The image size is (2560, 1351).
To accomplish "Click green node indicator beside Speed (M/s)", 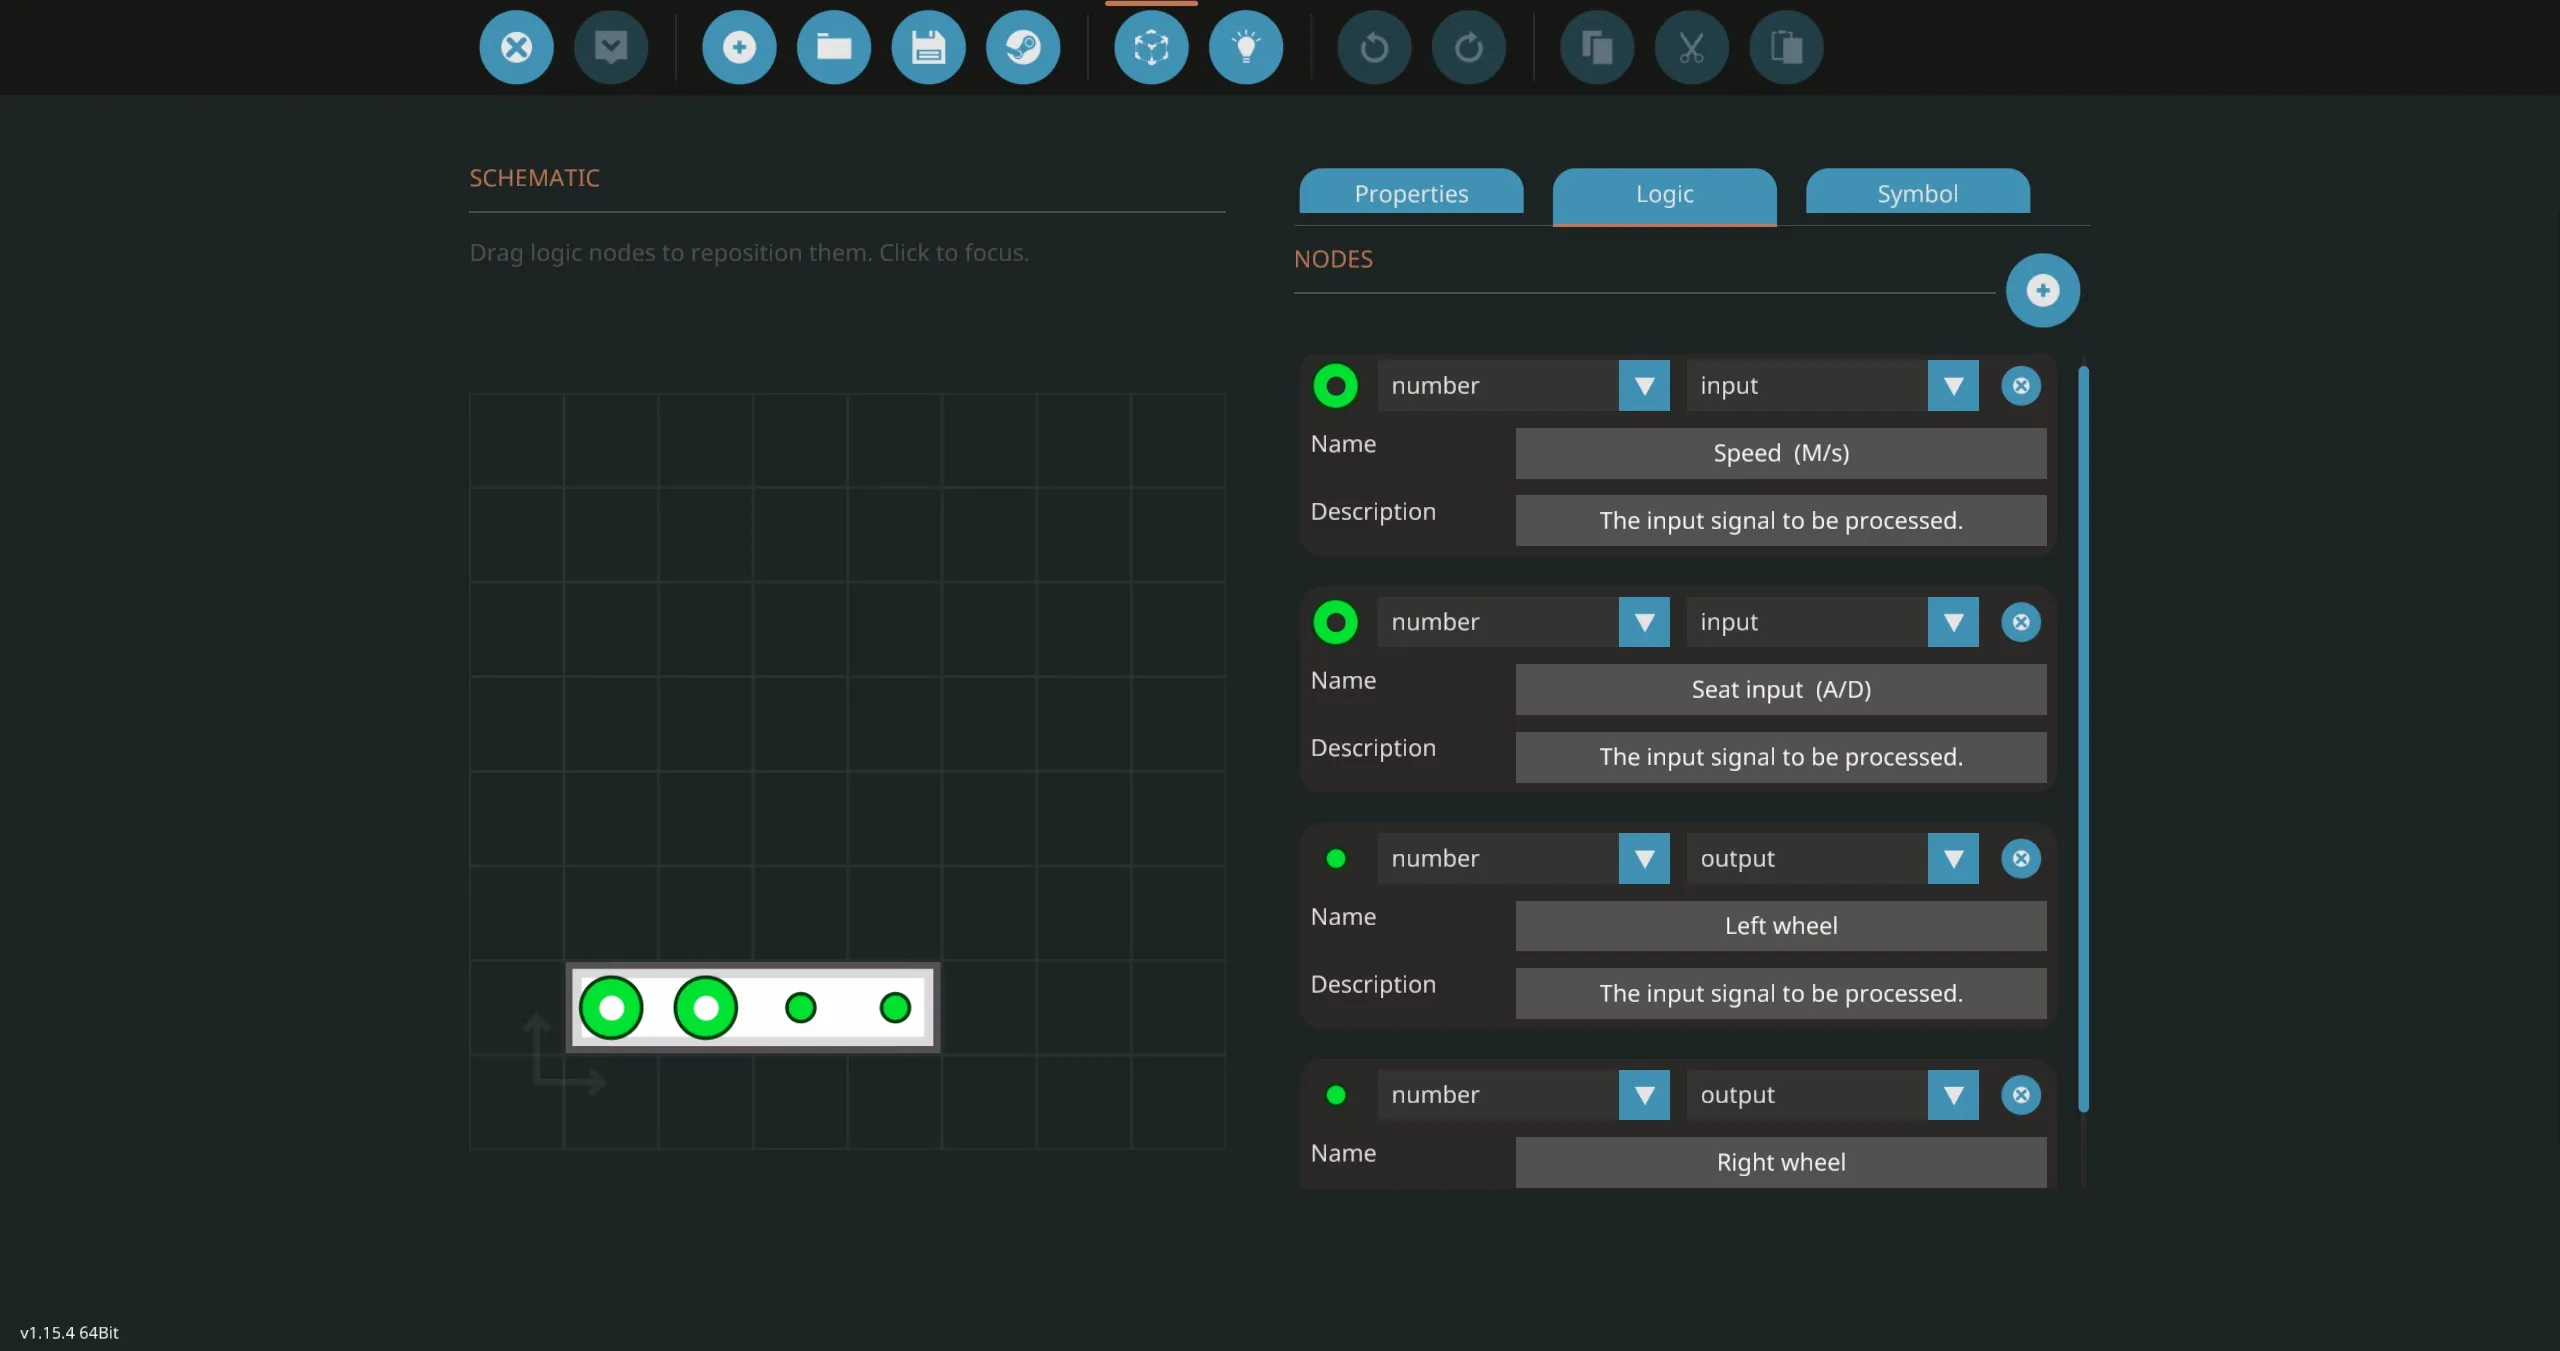I will pyautogui.click(x=1335, y=386).
